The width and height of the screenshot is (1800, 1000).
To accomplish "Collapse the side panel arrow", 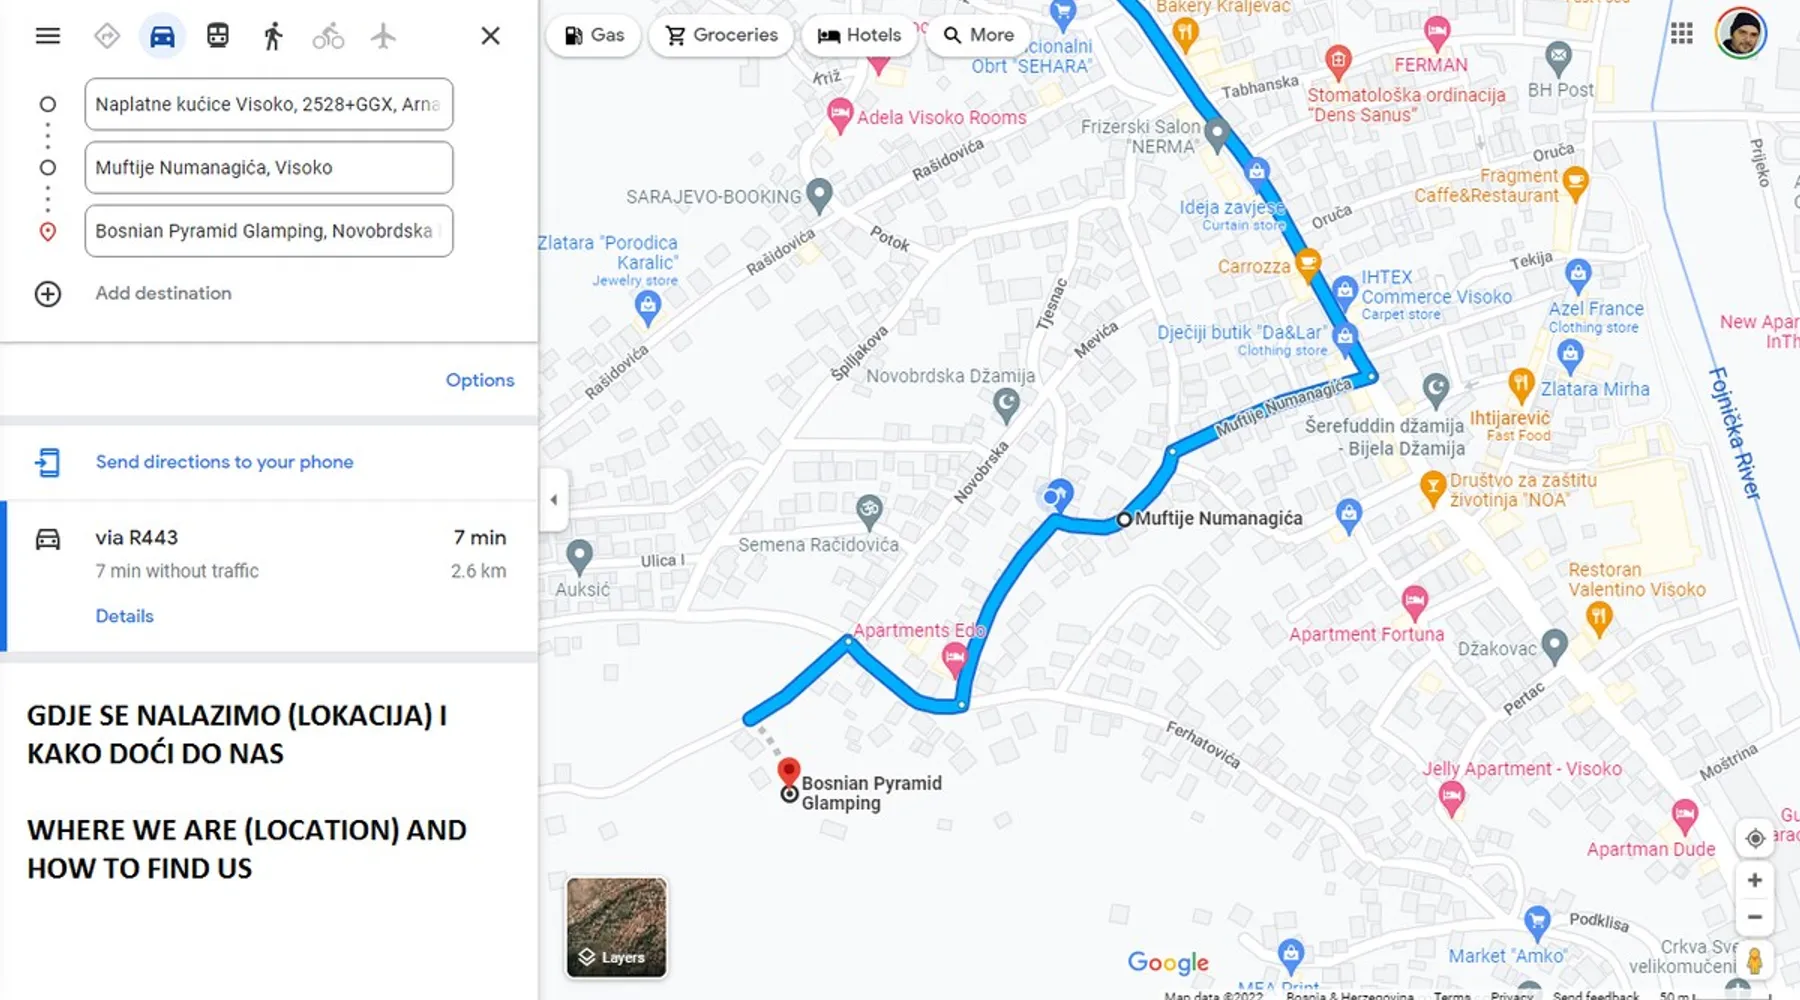I will (554, 499).
